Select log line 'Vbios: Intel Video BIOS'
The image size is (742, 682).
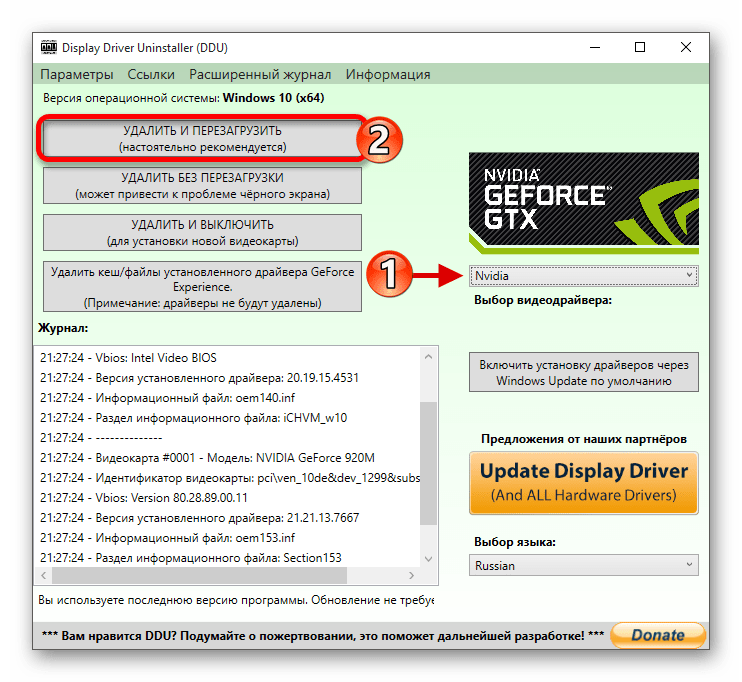[128, 358]
